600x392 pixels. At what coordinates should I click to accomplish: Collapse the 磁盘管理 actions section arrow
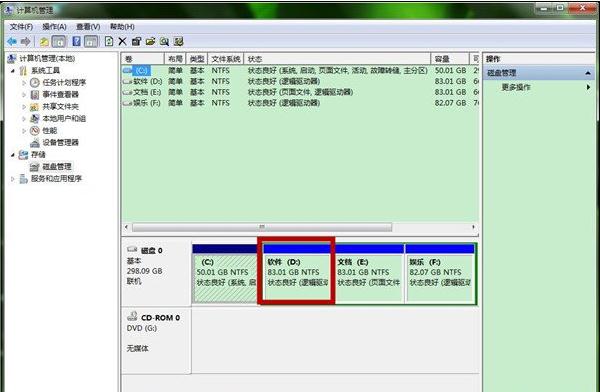(588, 73)
